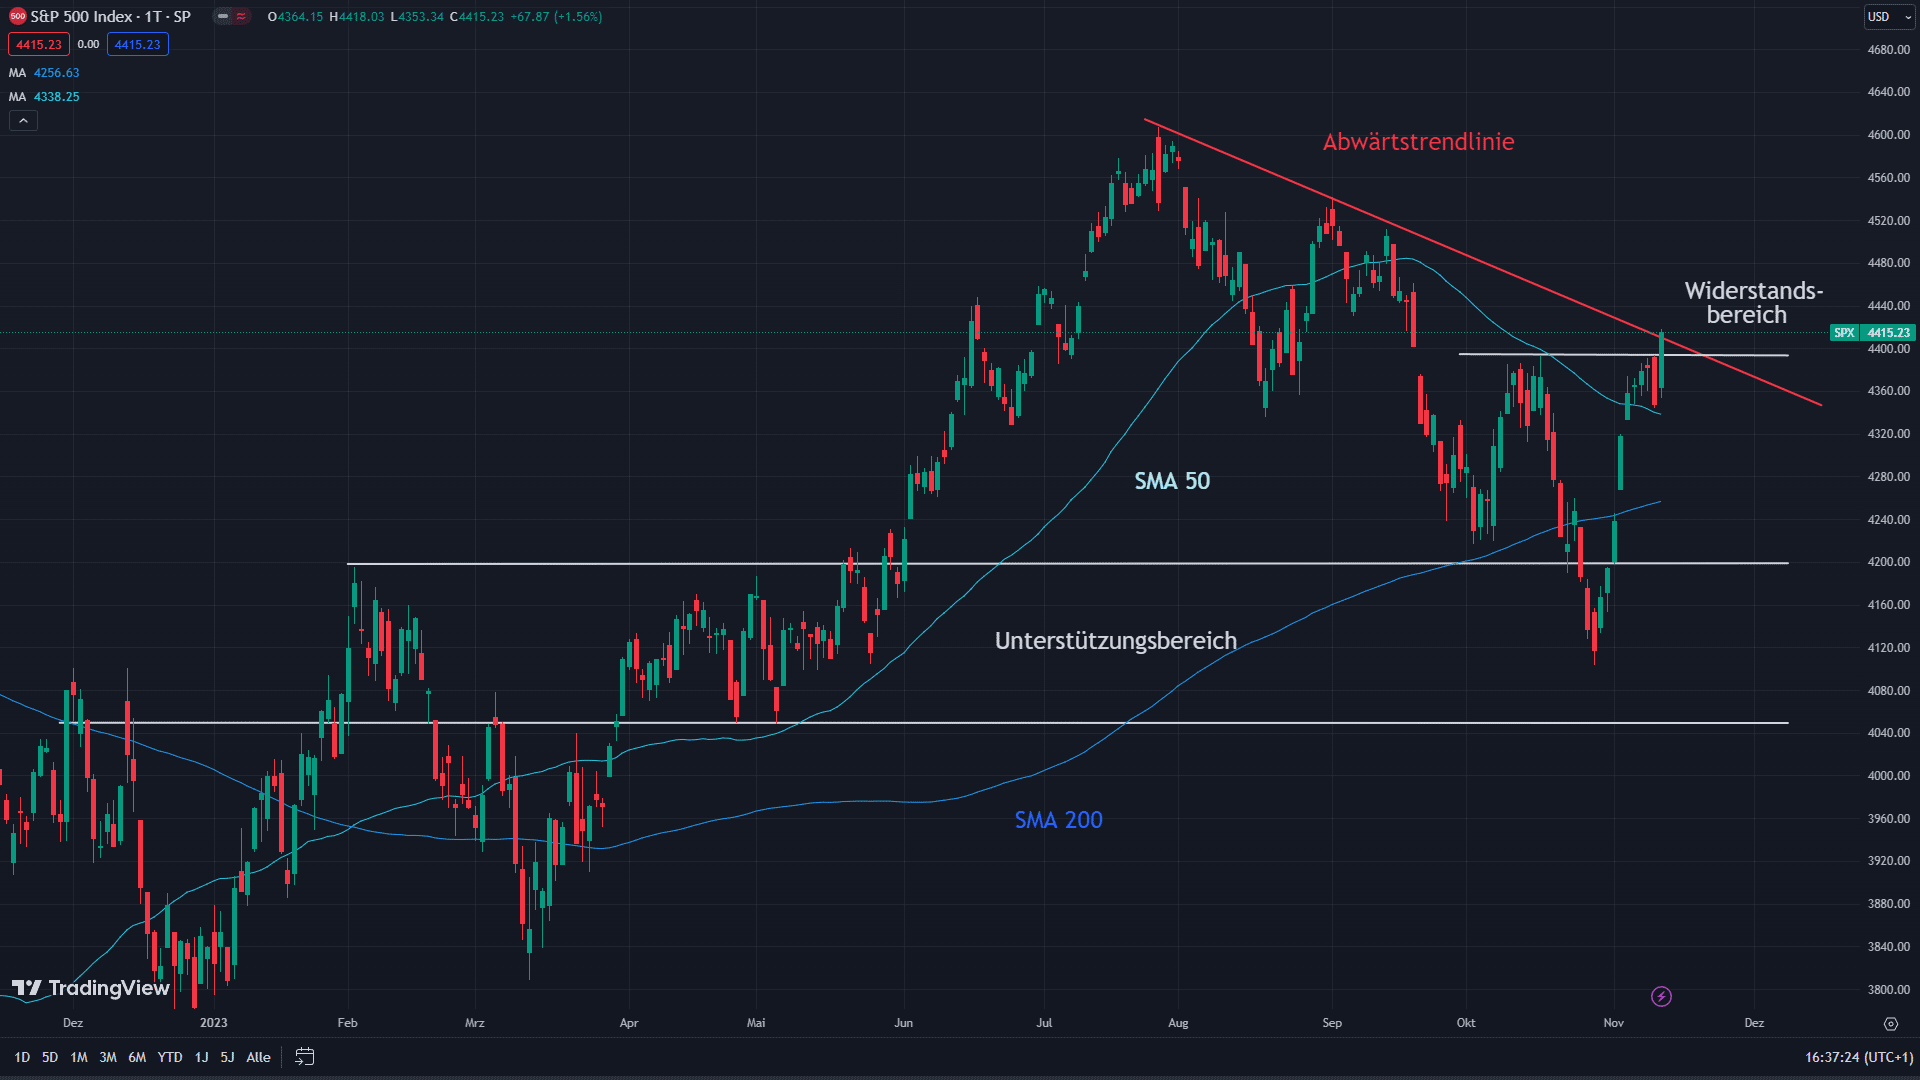Select the MA 4338.25 indicator legend
Image resolution: width=1920 pixels, height=1080 pixels.
pos(44,97)
